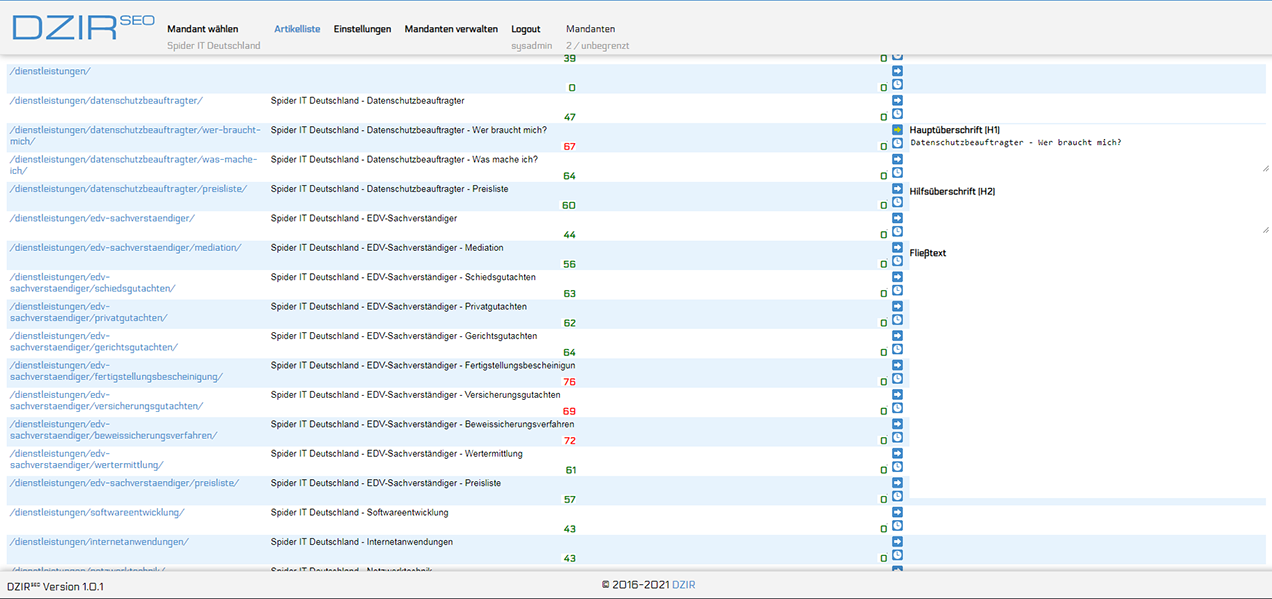Screen dimensions: 1272x599
Task: Click arrow icon for Datenschutzbeauftragter row
Action: [x=897, y=100]
